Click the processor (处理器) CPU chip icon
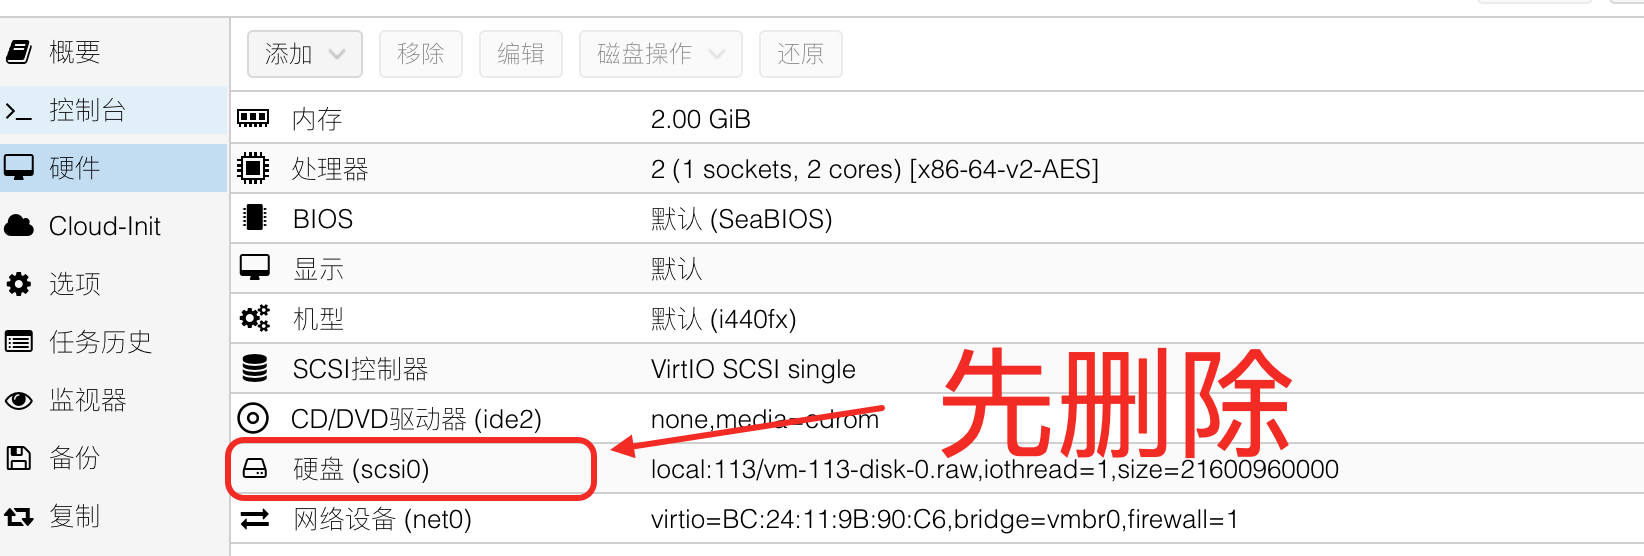Viewport: 1644px width, 556px height. [253, 168]
